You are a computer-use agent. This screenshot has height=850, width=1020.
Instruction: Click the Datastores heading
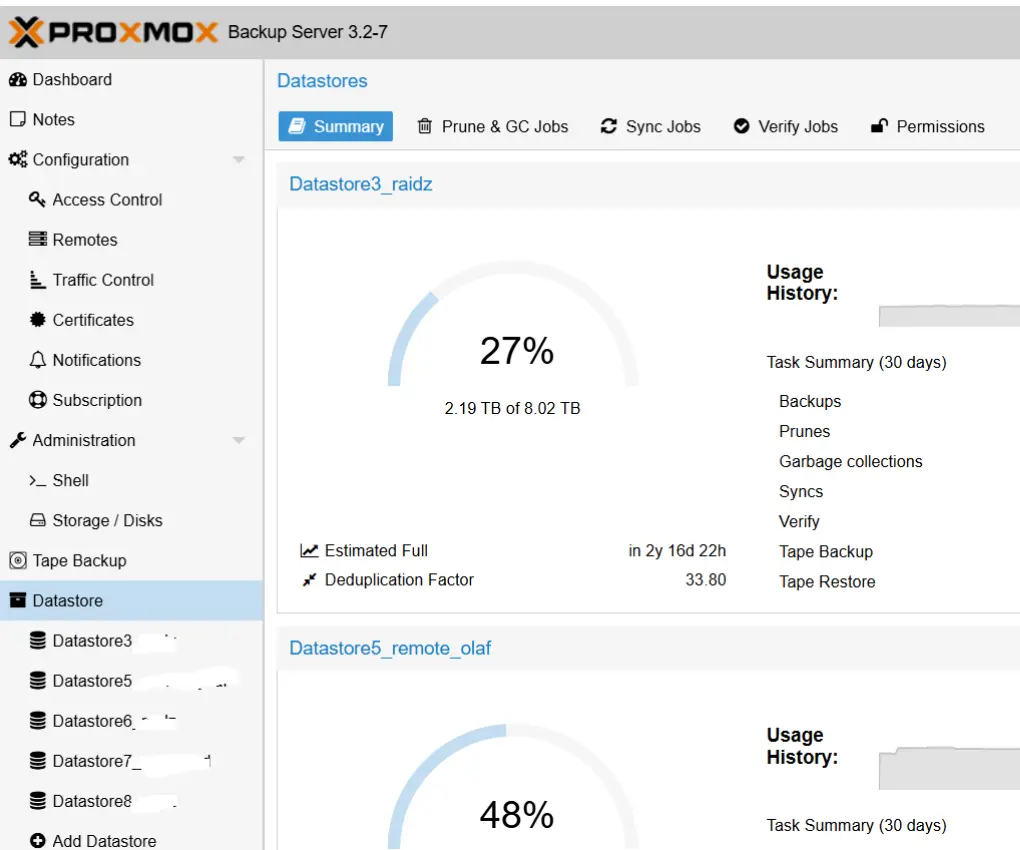(322, 81)
